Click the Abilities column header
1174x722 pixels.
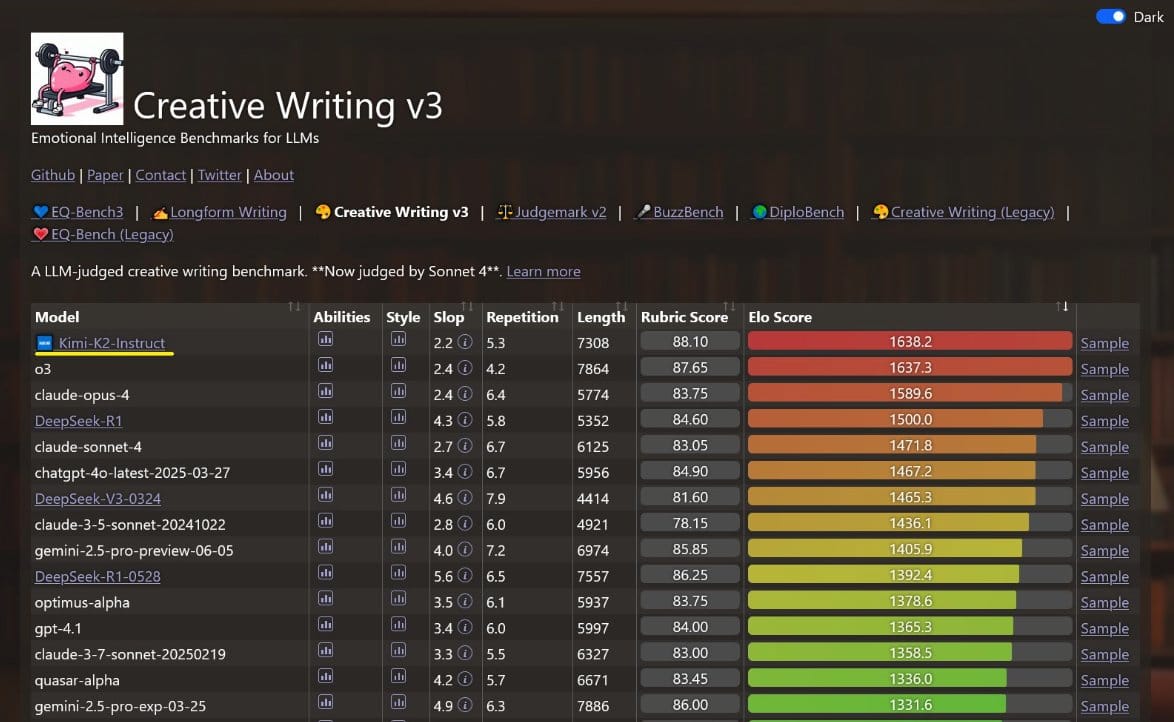click(x=341, y=317)
